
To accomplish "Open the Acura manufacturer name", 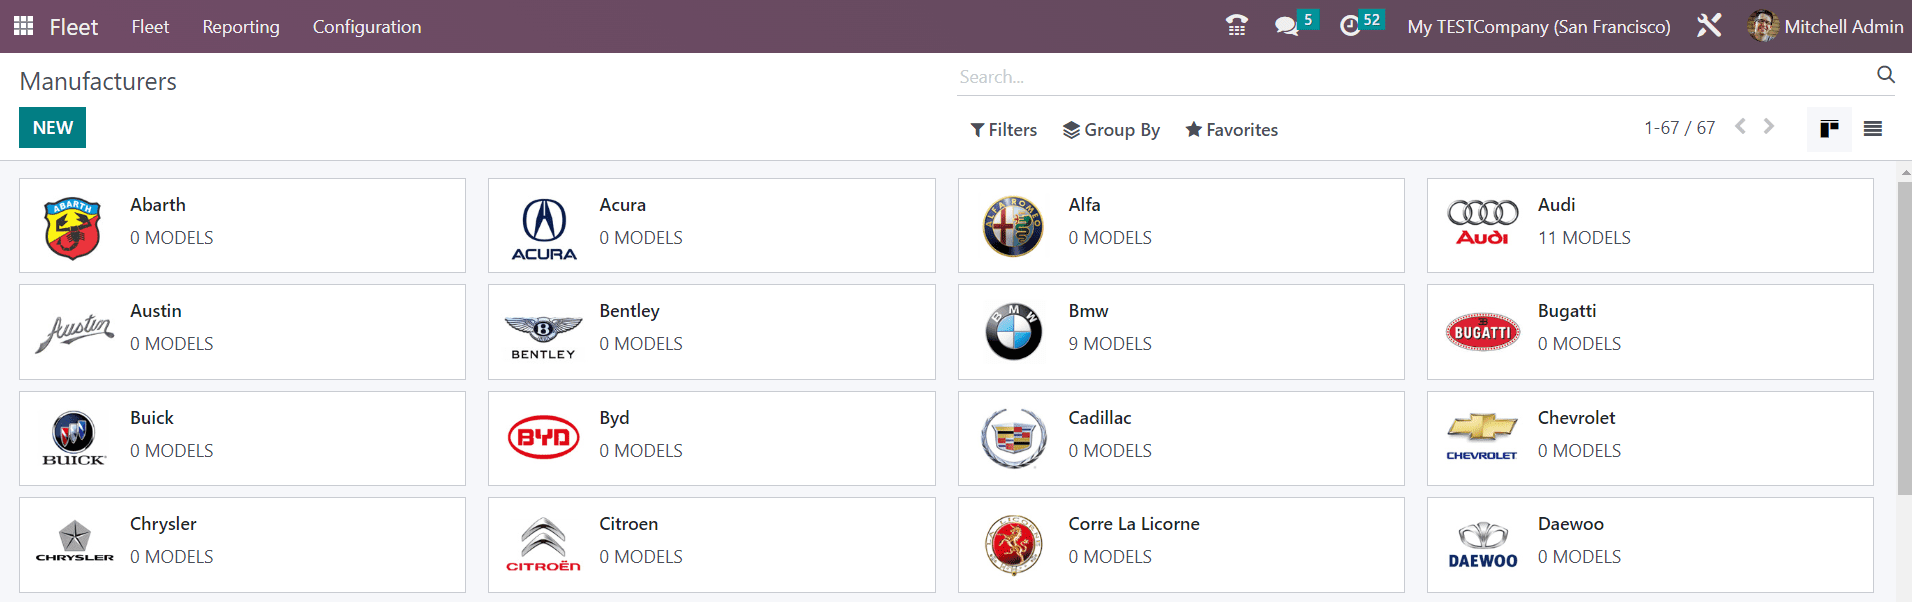I will (x=622, y=205).
